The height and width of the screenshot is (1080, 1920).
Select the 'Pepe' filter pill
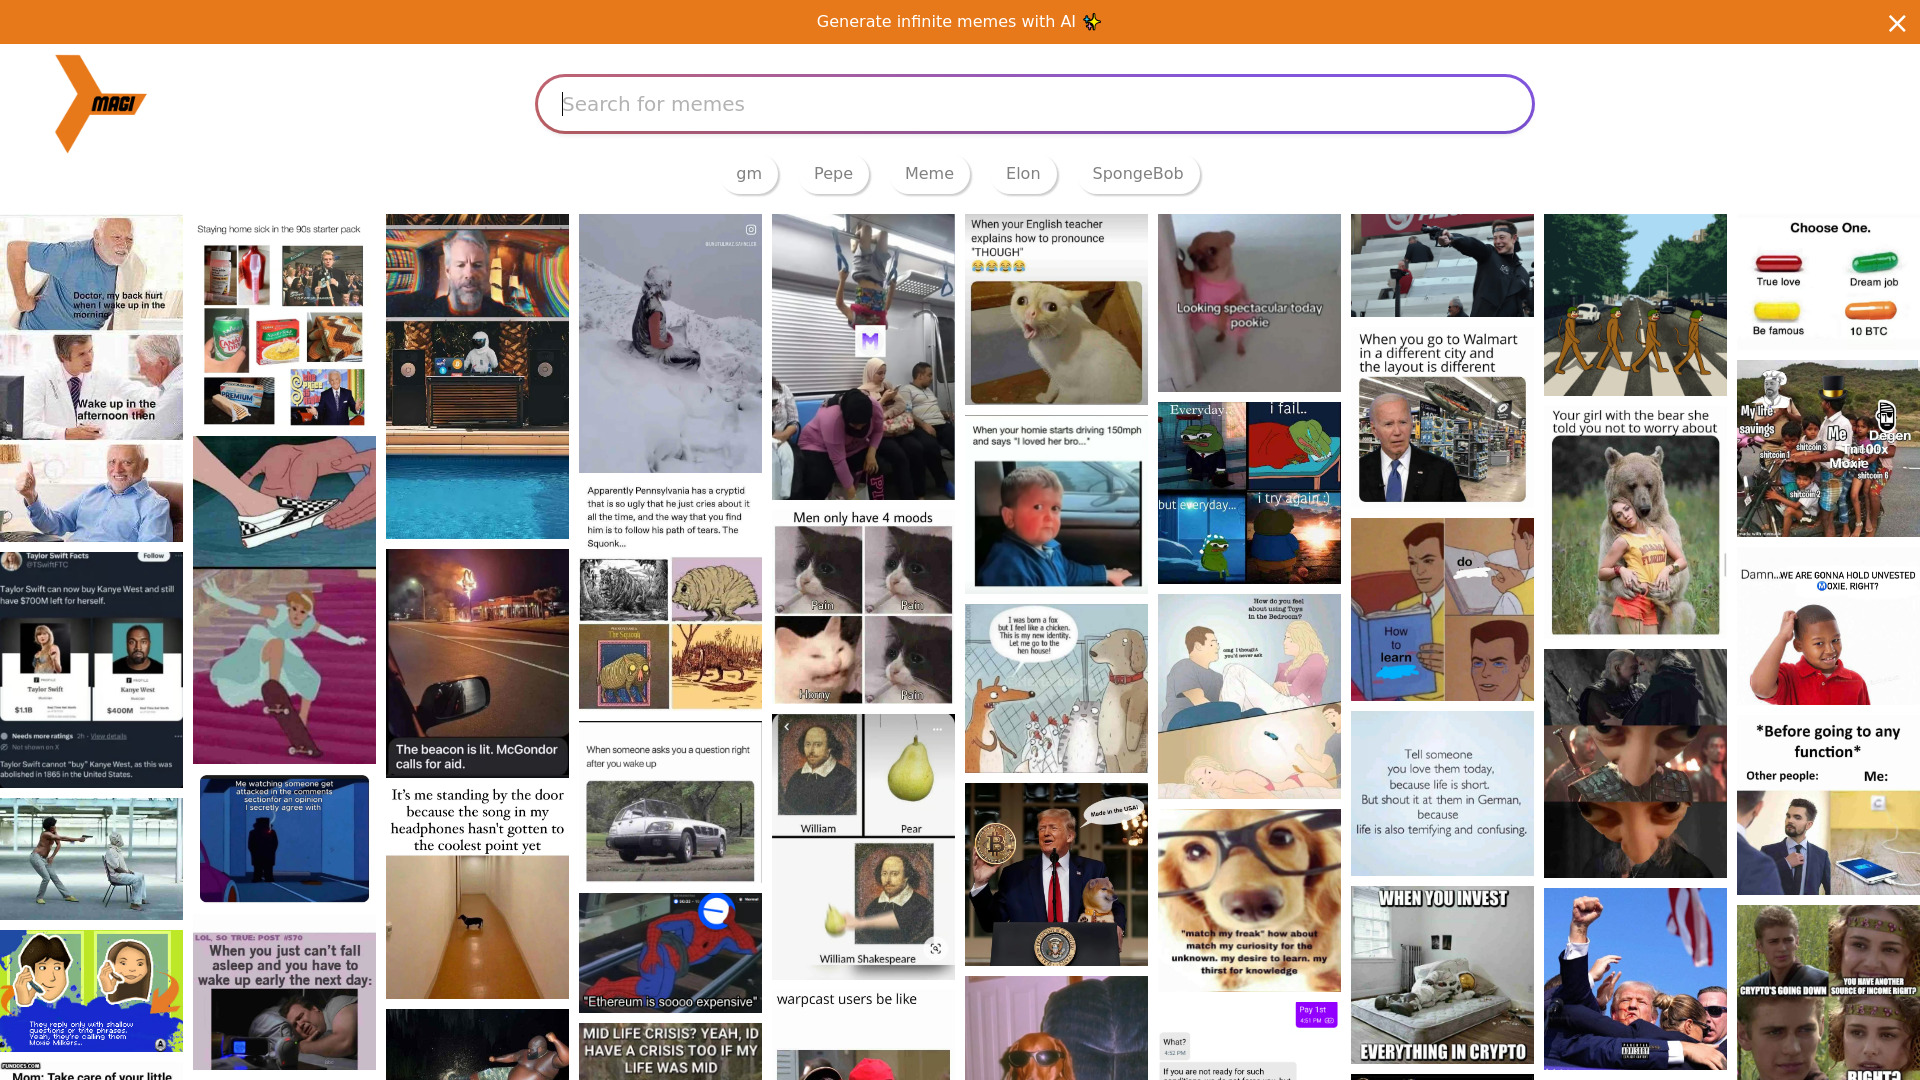pos(833,173)
